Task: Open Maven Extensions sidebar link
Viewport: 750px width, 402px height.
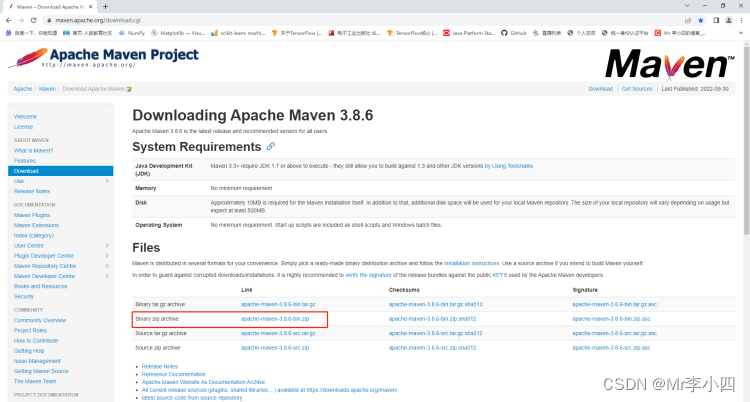Action: (x=36, y=225)
